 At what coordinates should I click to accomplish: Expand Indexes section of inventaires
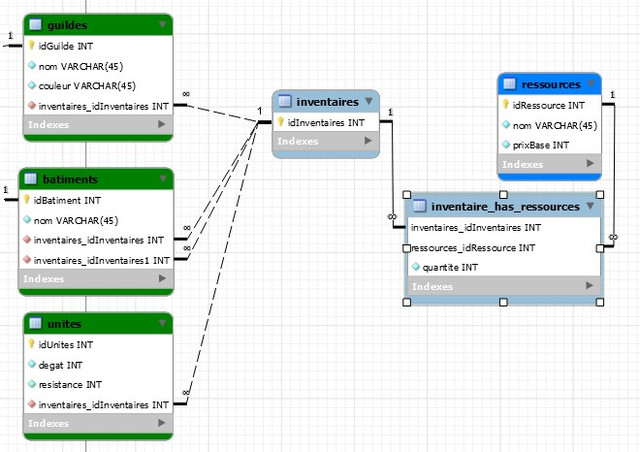coord(368,141)
